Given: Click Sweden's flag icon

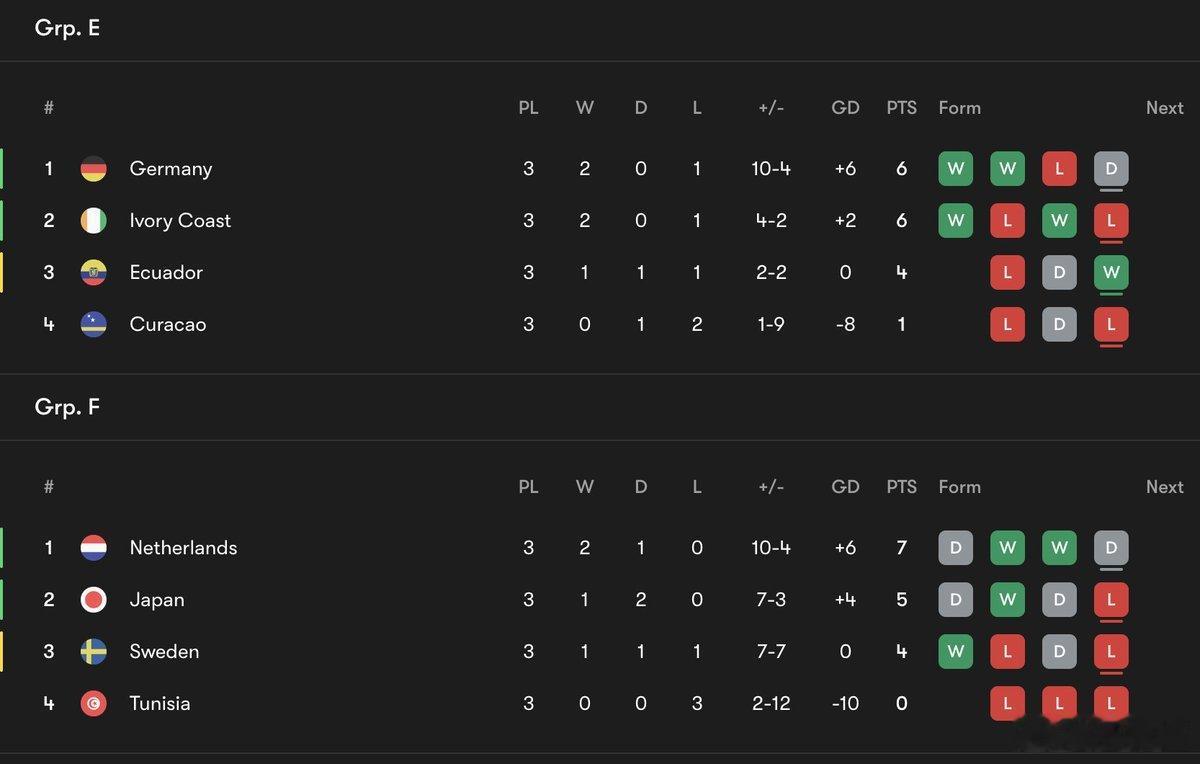Looking at the screenshot, I should (x=93, y=652).
